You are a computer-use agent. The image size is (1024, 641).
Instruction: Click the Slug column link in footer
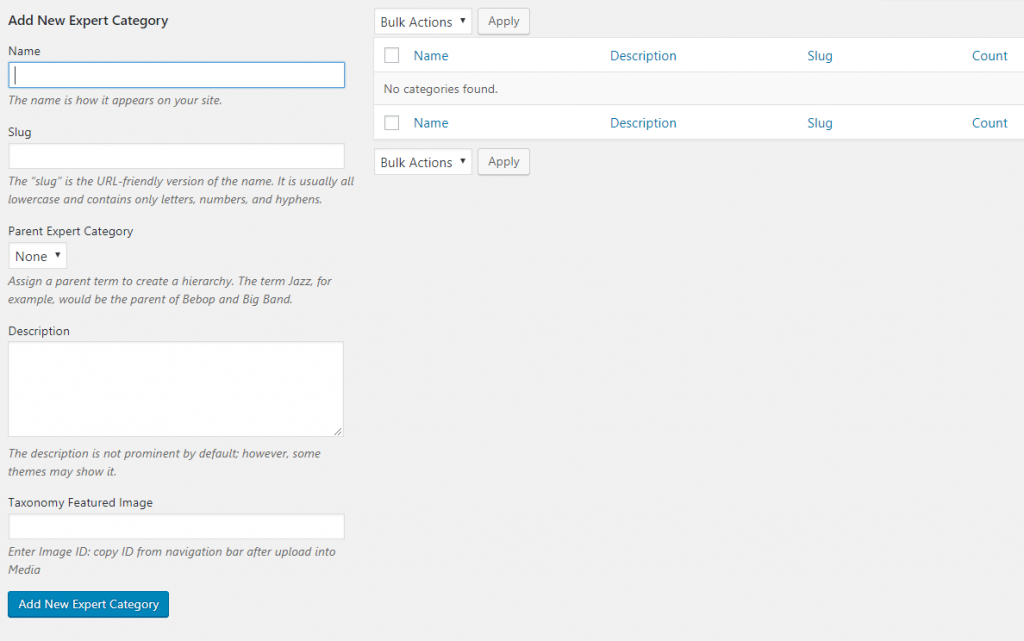click(820, 123)
